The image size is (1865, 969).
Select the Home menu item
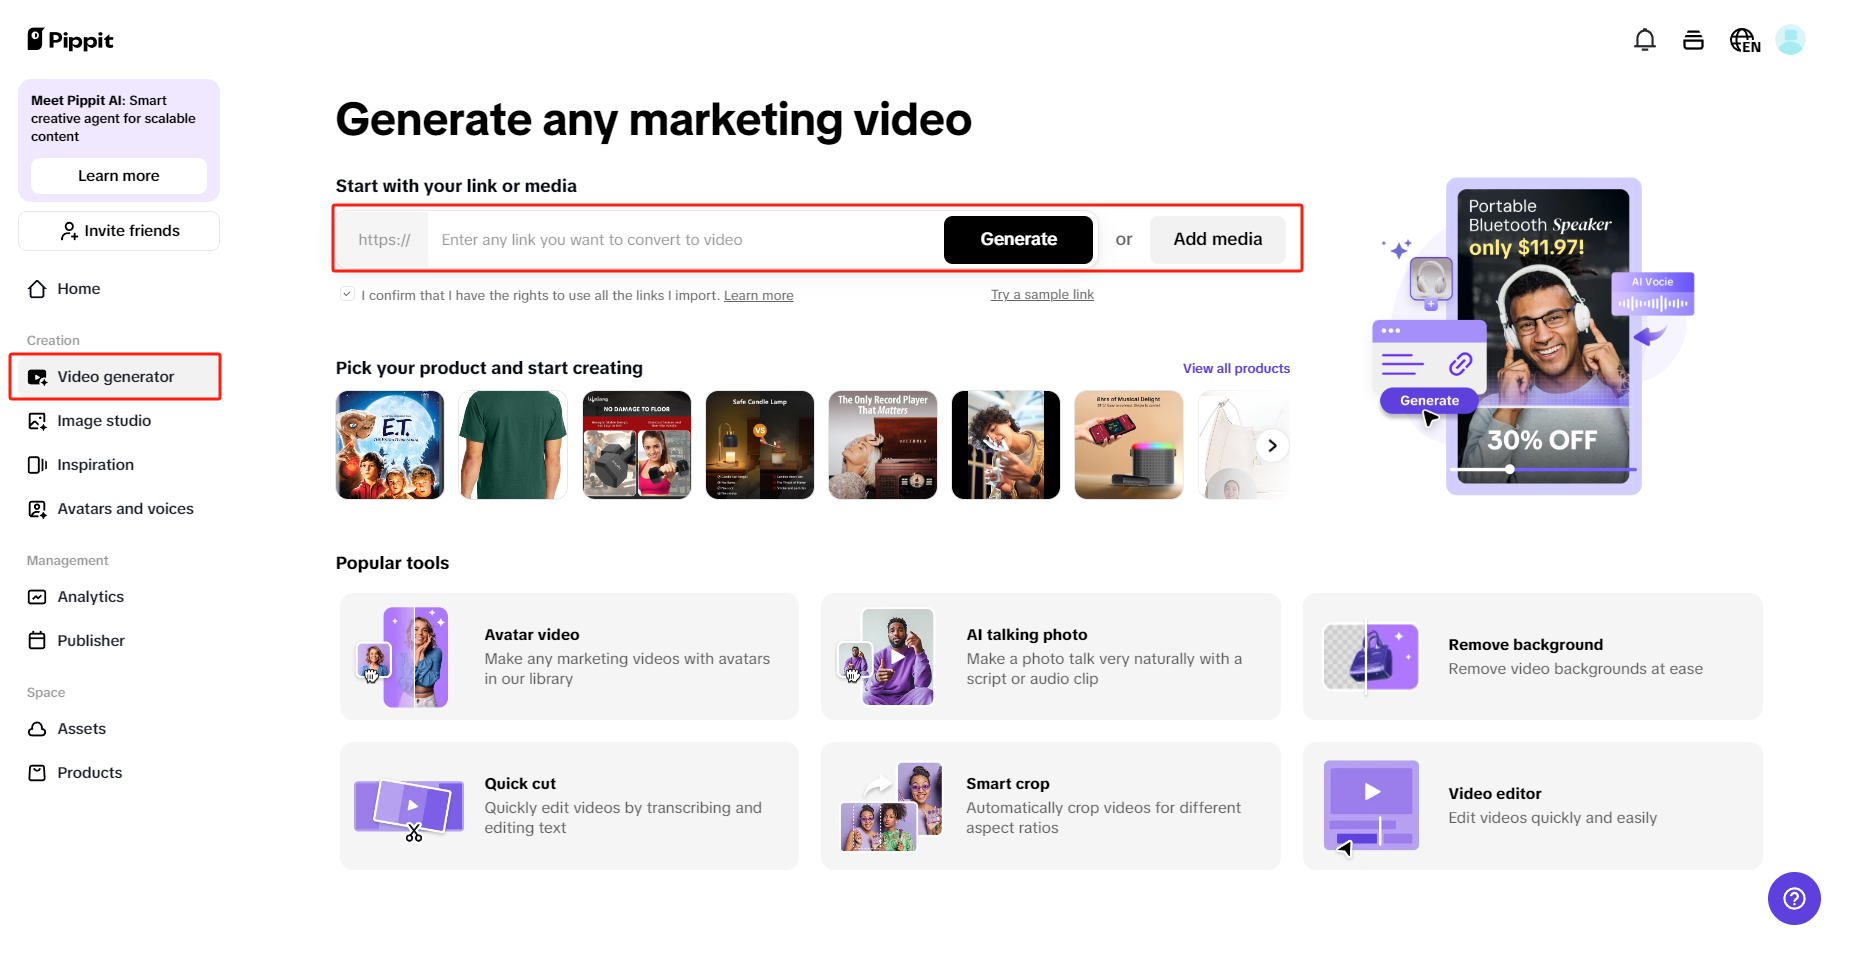pos(78,288)
